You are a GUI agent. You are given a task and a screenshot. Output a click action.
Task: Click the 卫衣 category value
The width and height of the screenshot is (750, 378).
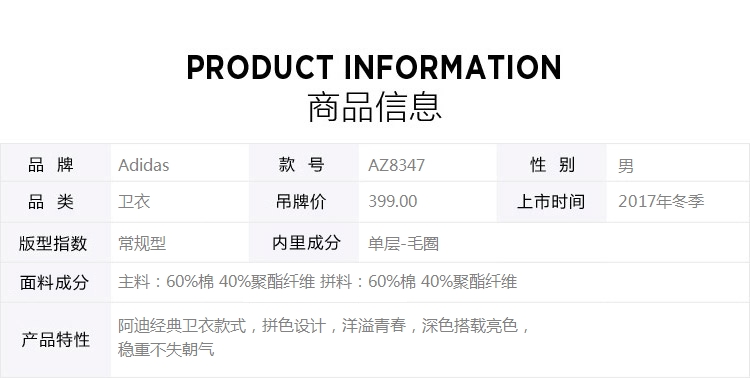tap(134, 201)
